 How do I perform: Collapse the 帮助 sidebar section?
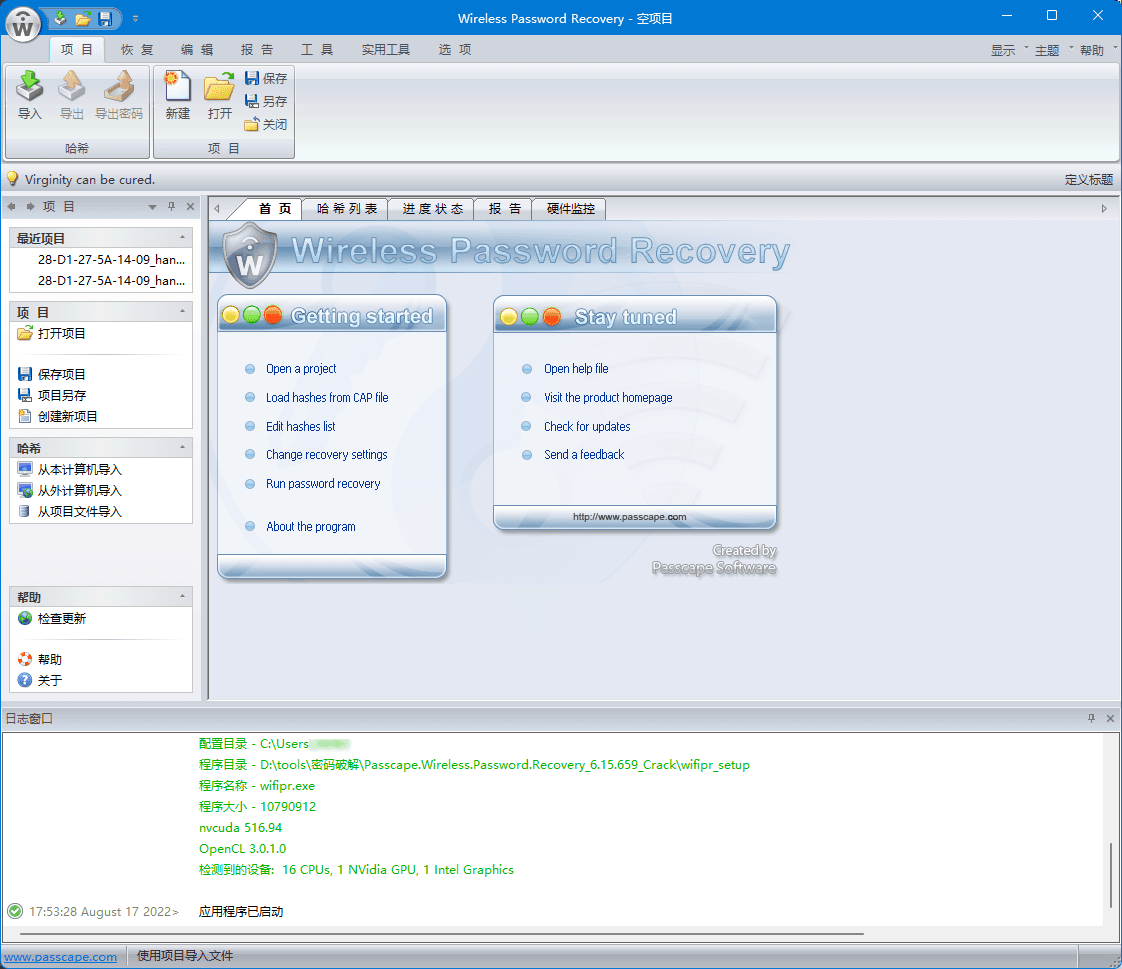(x=182, y=596)
